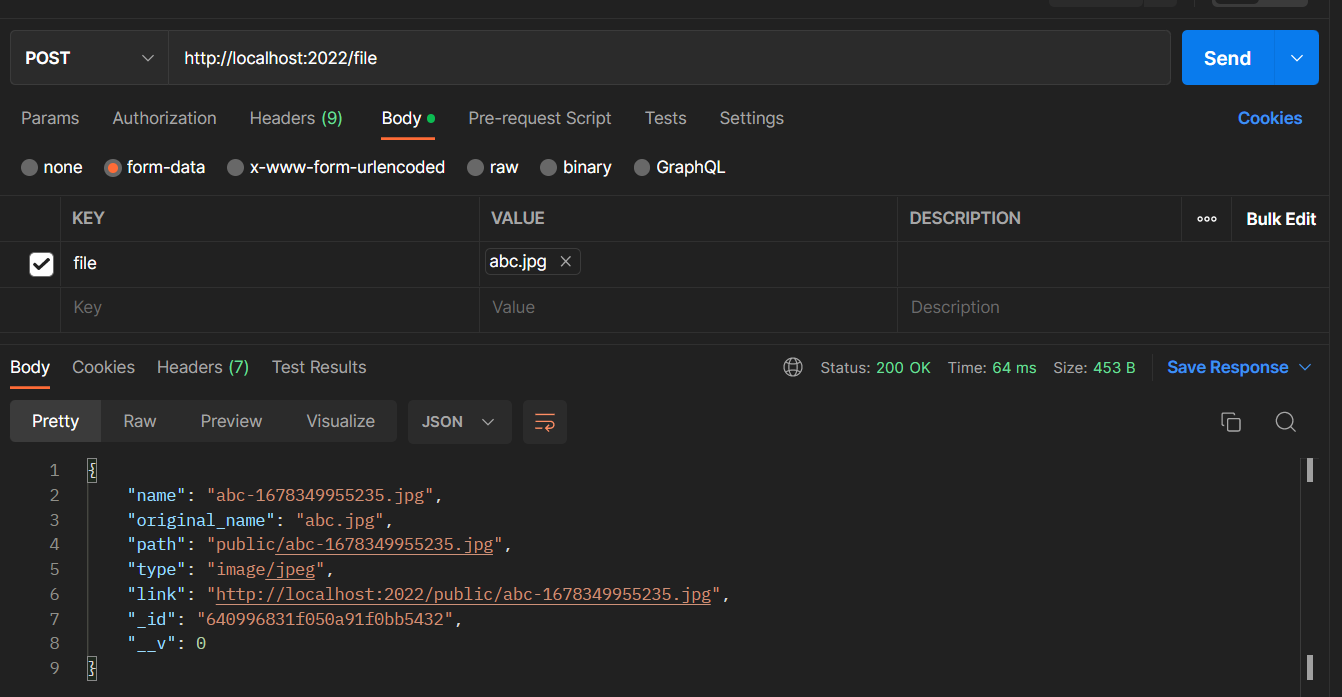The width and height of the screenshot is (1342, 697).
Task: Click the request URL field
Action: click(669, 58)
